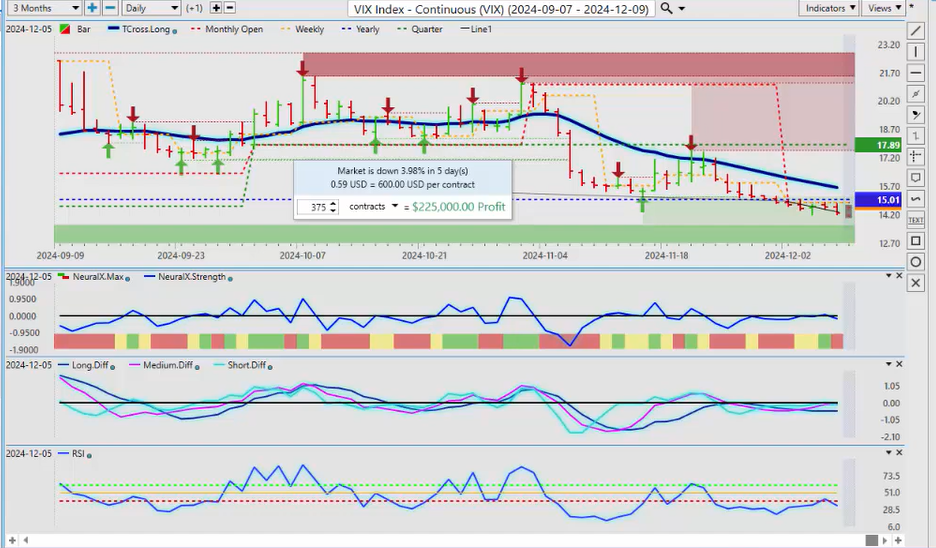The height and width of the screenshot is (548, 936).
Task: Select the horizontal line drawing tool
Action: (x=917, y=73)
